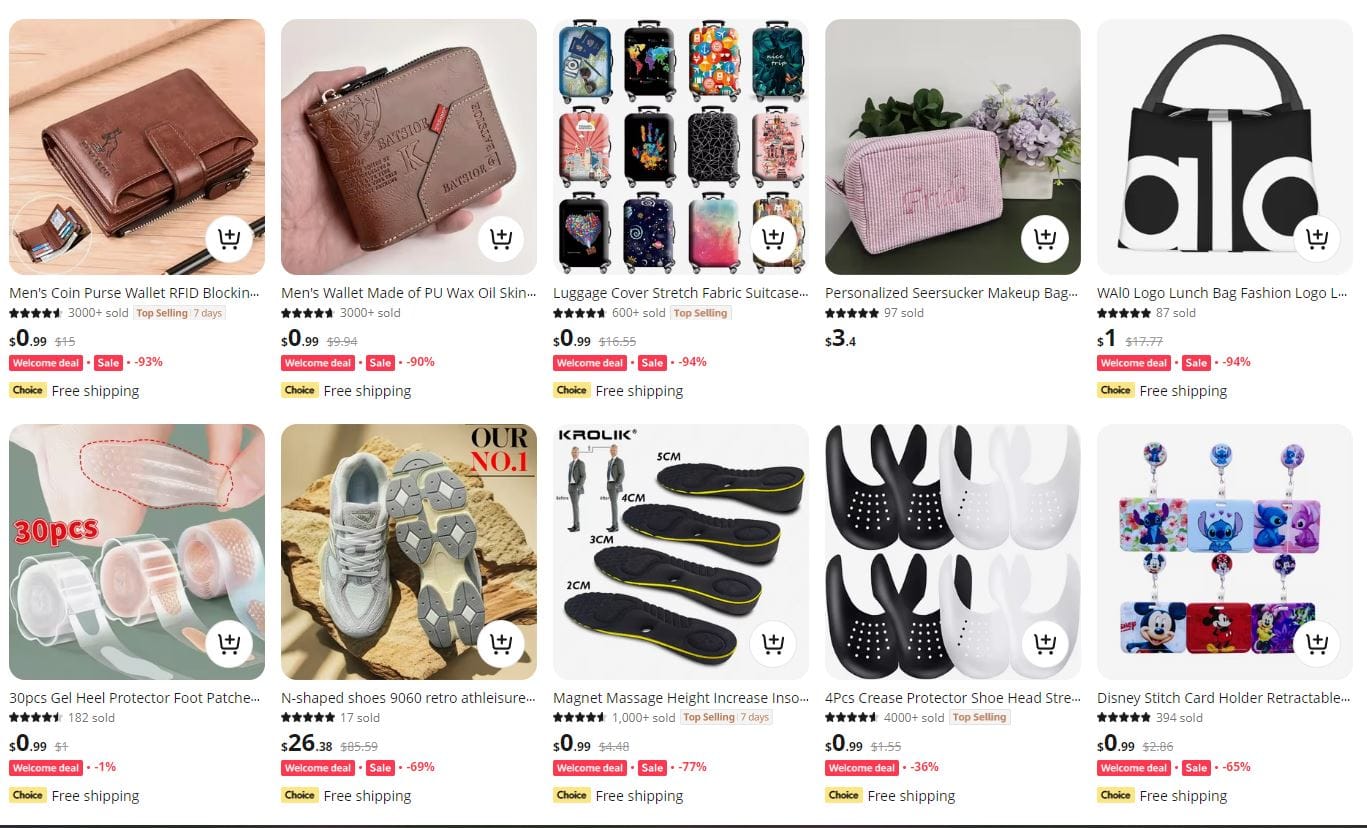The height and width of the screenshot is (828, 1367).
Task: Click the Top Selling badge on Coin Purse Wallet
Action: [162, 313]
